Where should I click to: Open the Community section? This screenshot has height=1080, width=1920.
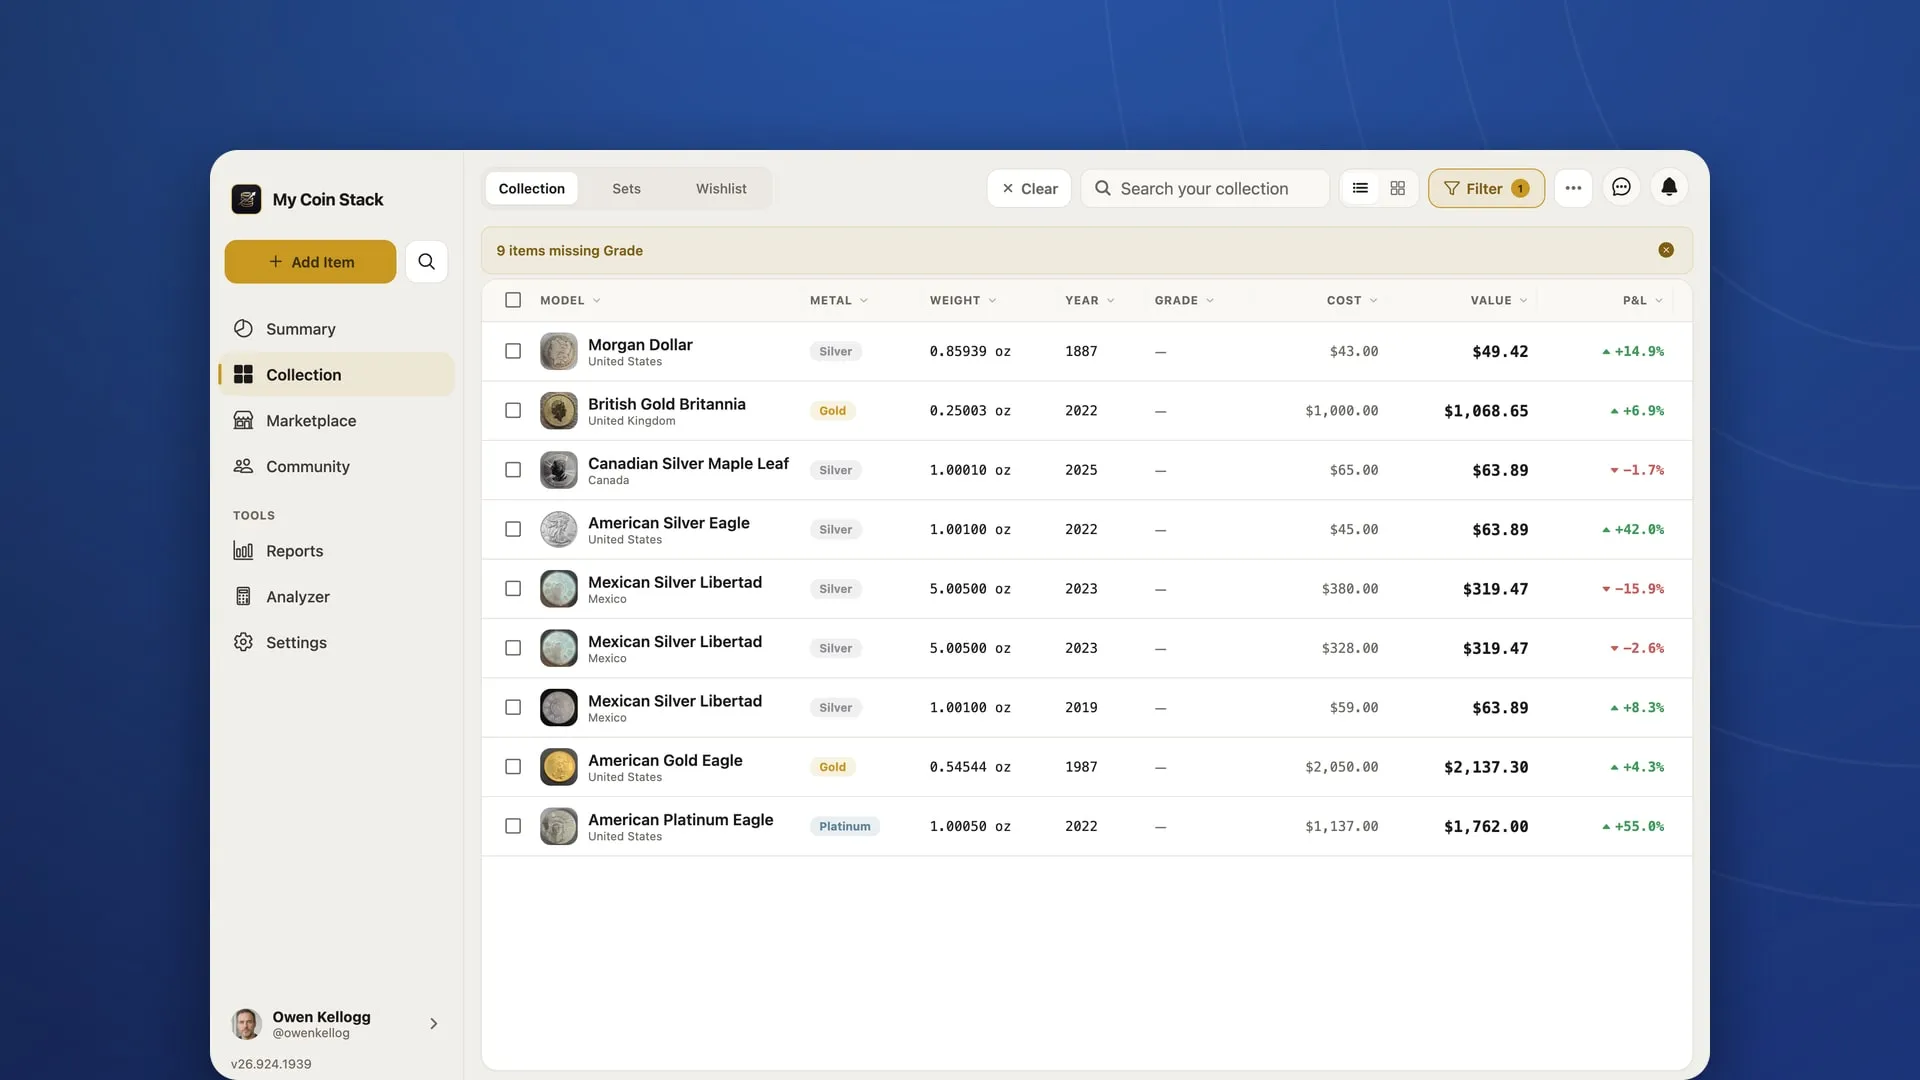336,467
